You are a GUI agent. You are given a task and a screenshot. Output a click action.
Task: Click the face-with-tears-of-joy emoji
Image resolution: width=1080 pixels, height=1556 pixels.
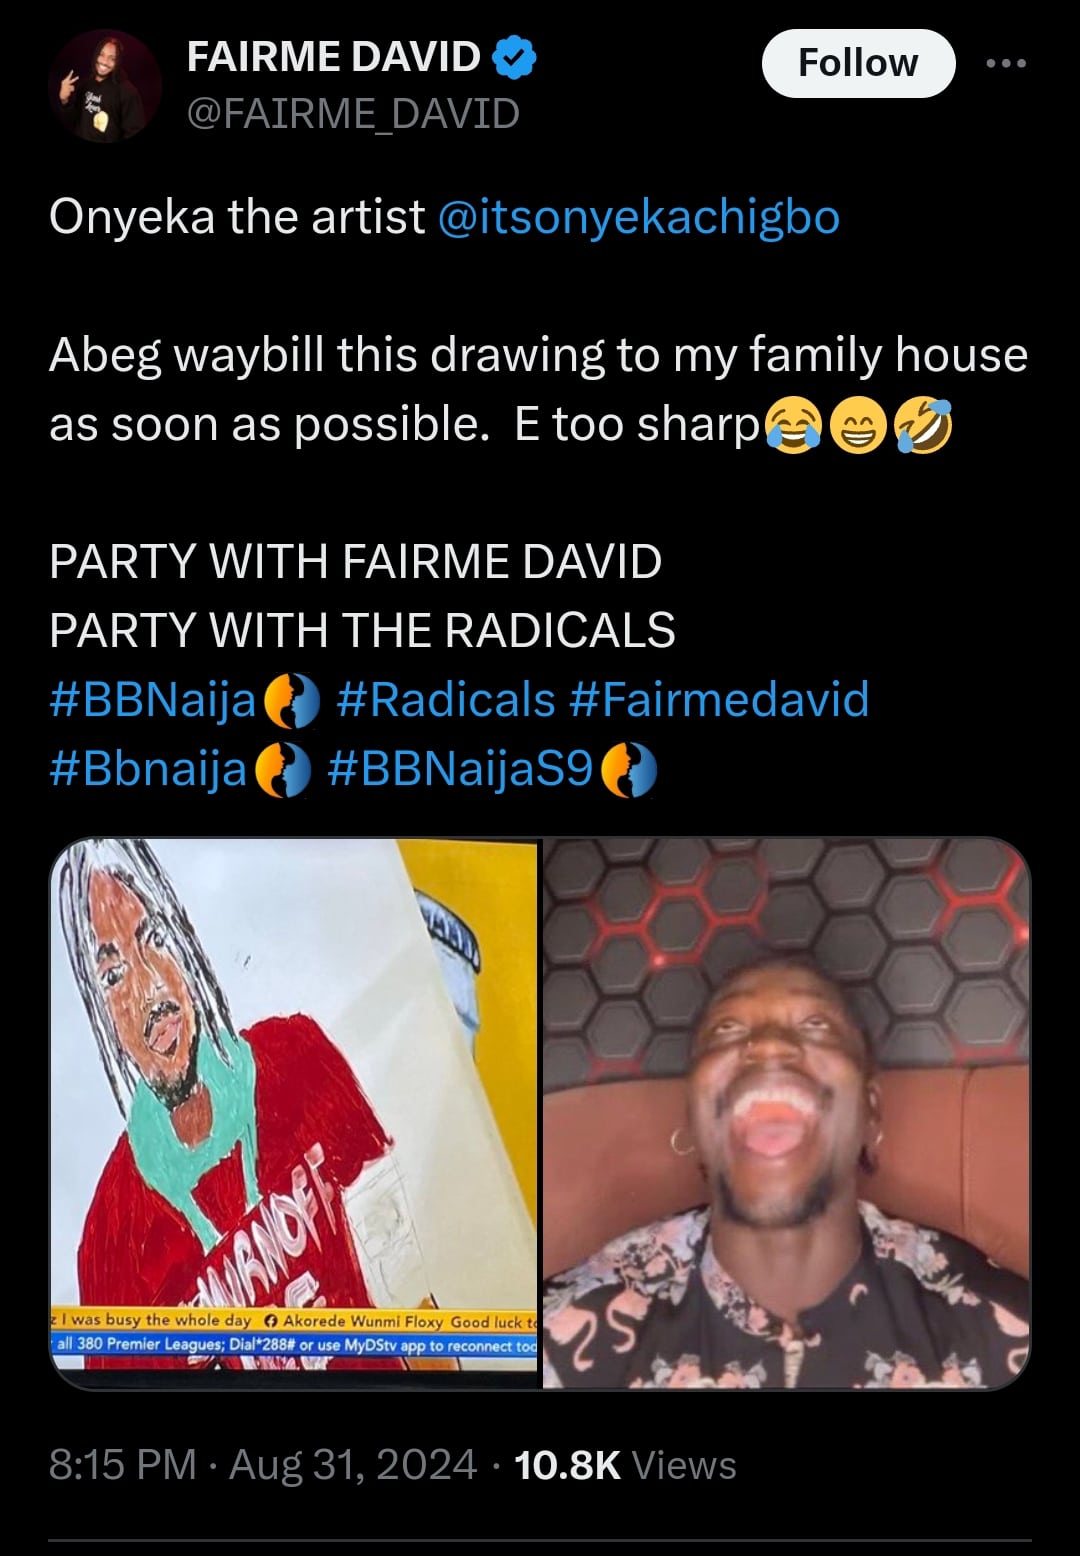(793, 426)
